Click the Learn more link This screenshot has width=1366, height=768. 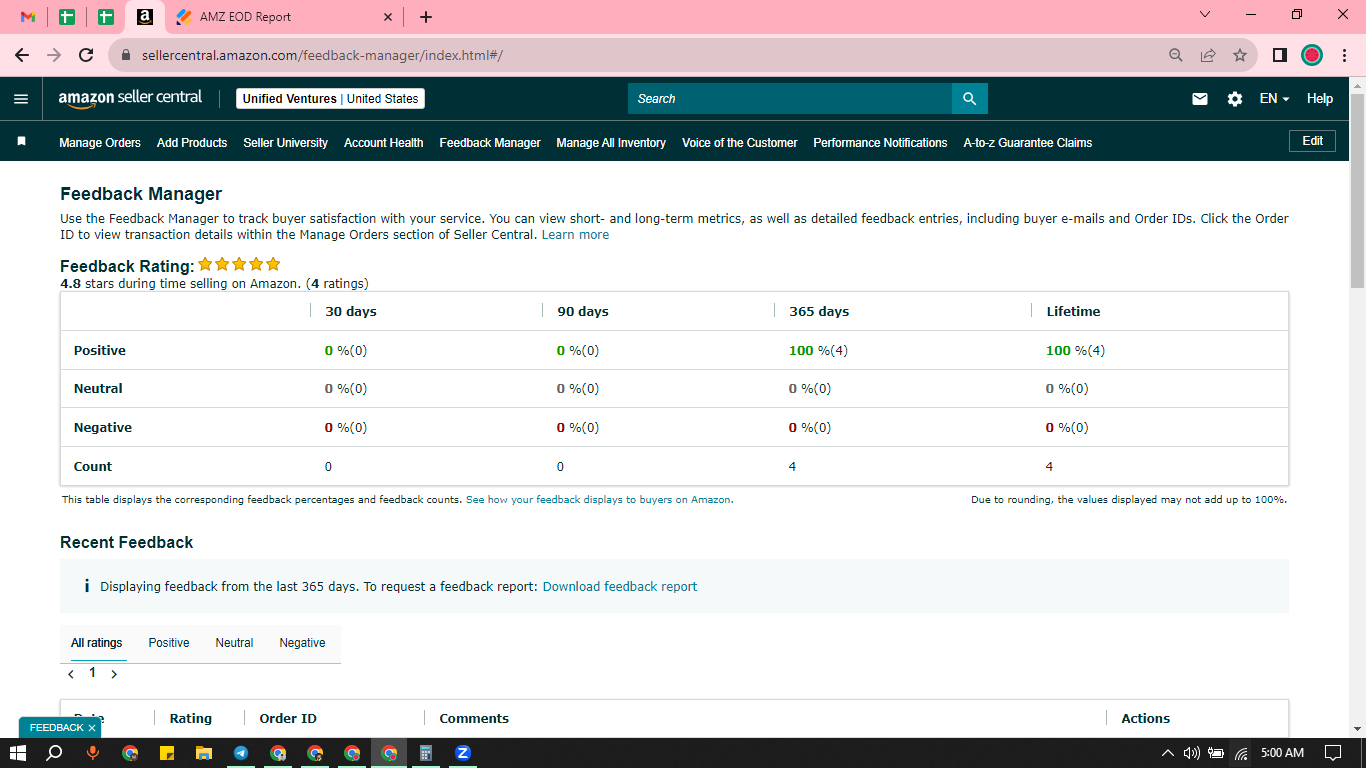pos(575,235)
